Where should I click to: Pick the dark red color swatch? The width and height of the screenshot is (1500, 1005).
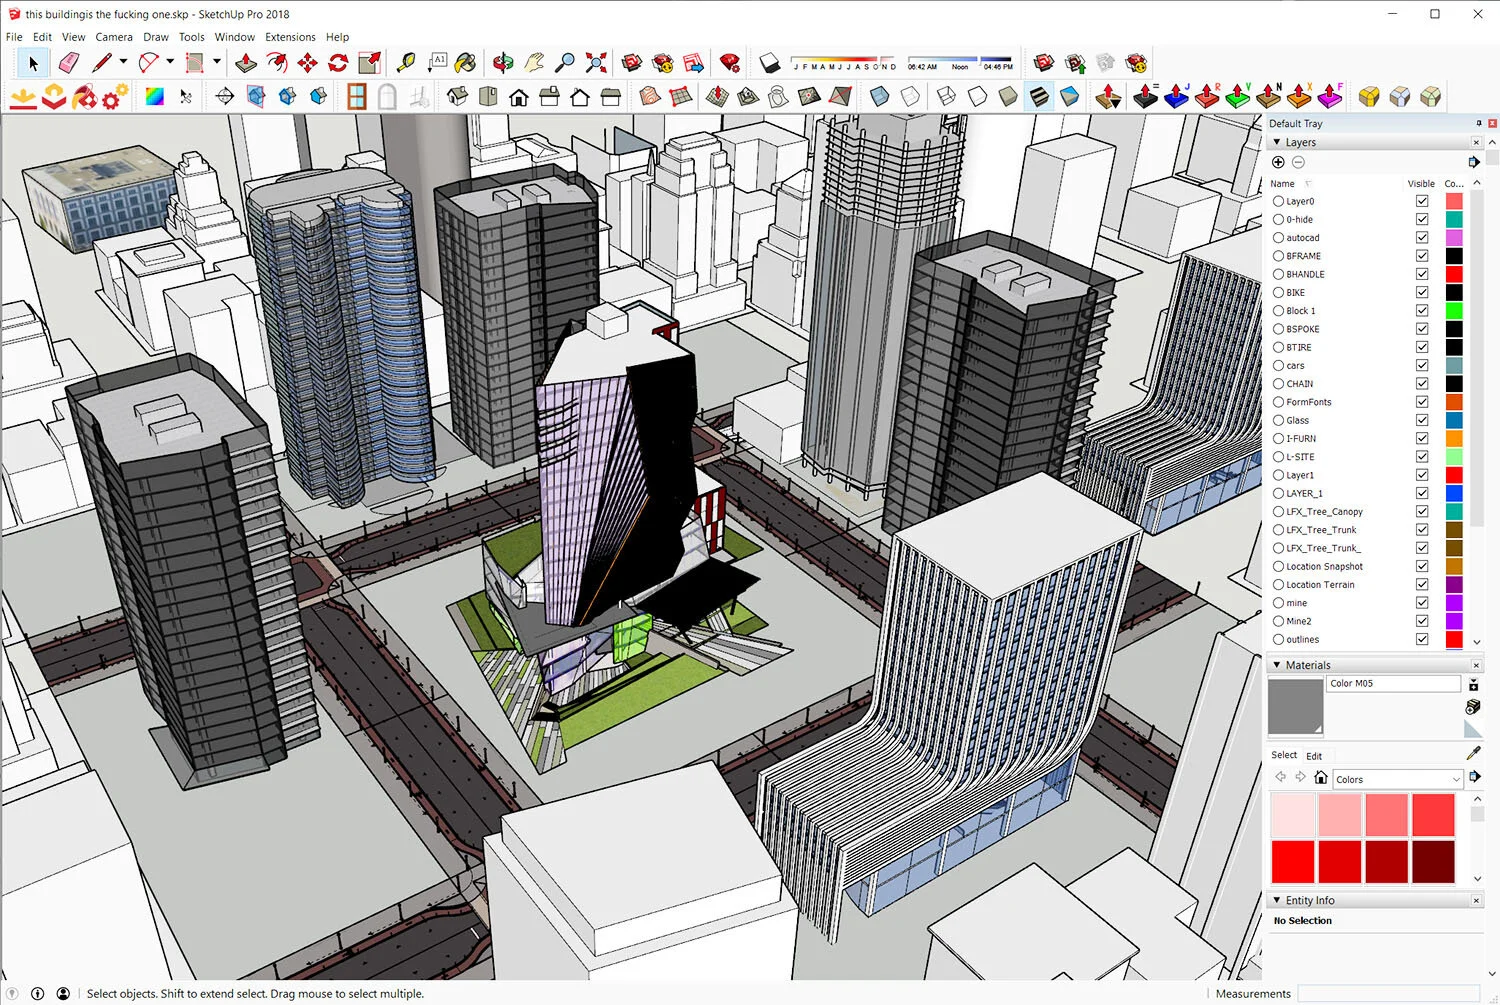click(x=1434, y=862)
